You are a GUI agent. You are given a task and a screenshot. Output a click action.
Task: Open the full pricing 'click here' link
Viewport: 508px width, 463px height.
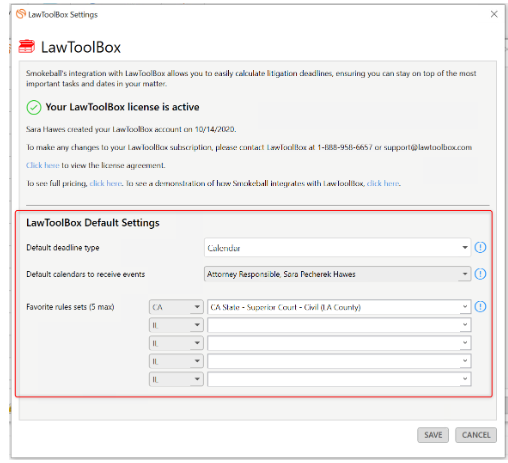106,183
